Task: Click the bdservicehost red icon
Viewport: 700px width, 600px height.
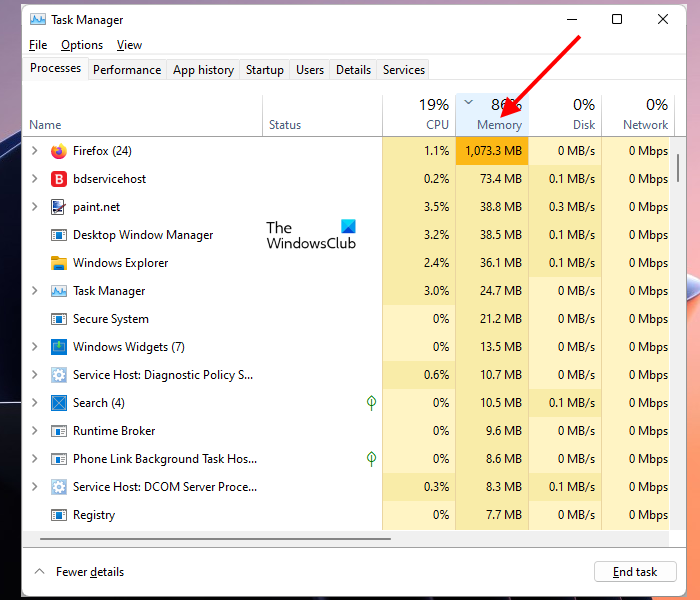Action: [59, 179]
